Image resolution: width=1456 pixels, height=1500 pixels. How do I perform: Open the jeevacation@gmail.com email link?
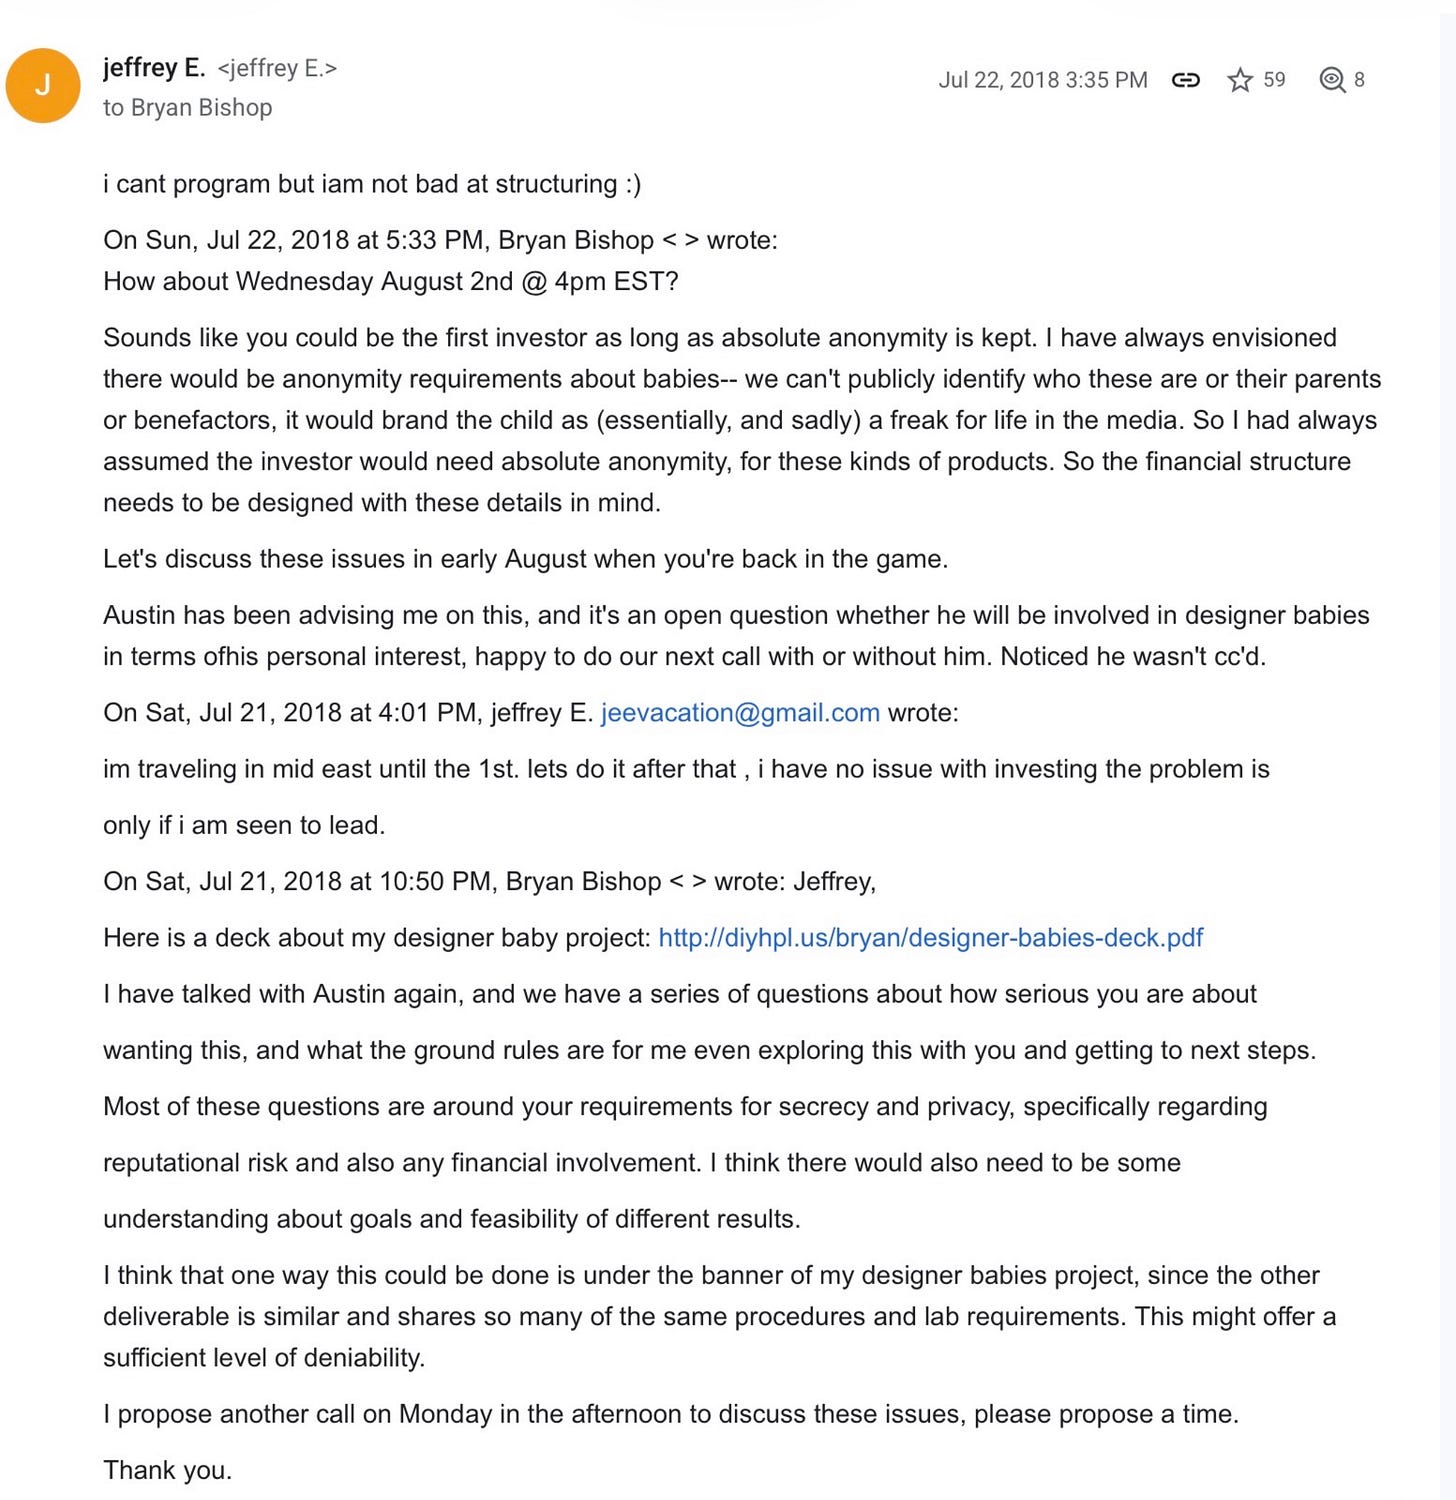point(740,713)
